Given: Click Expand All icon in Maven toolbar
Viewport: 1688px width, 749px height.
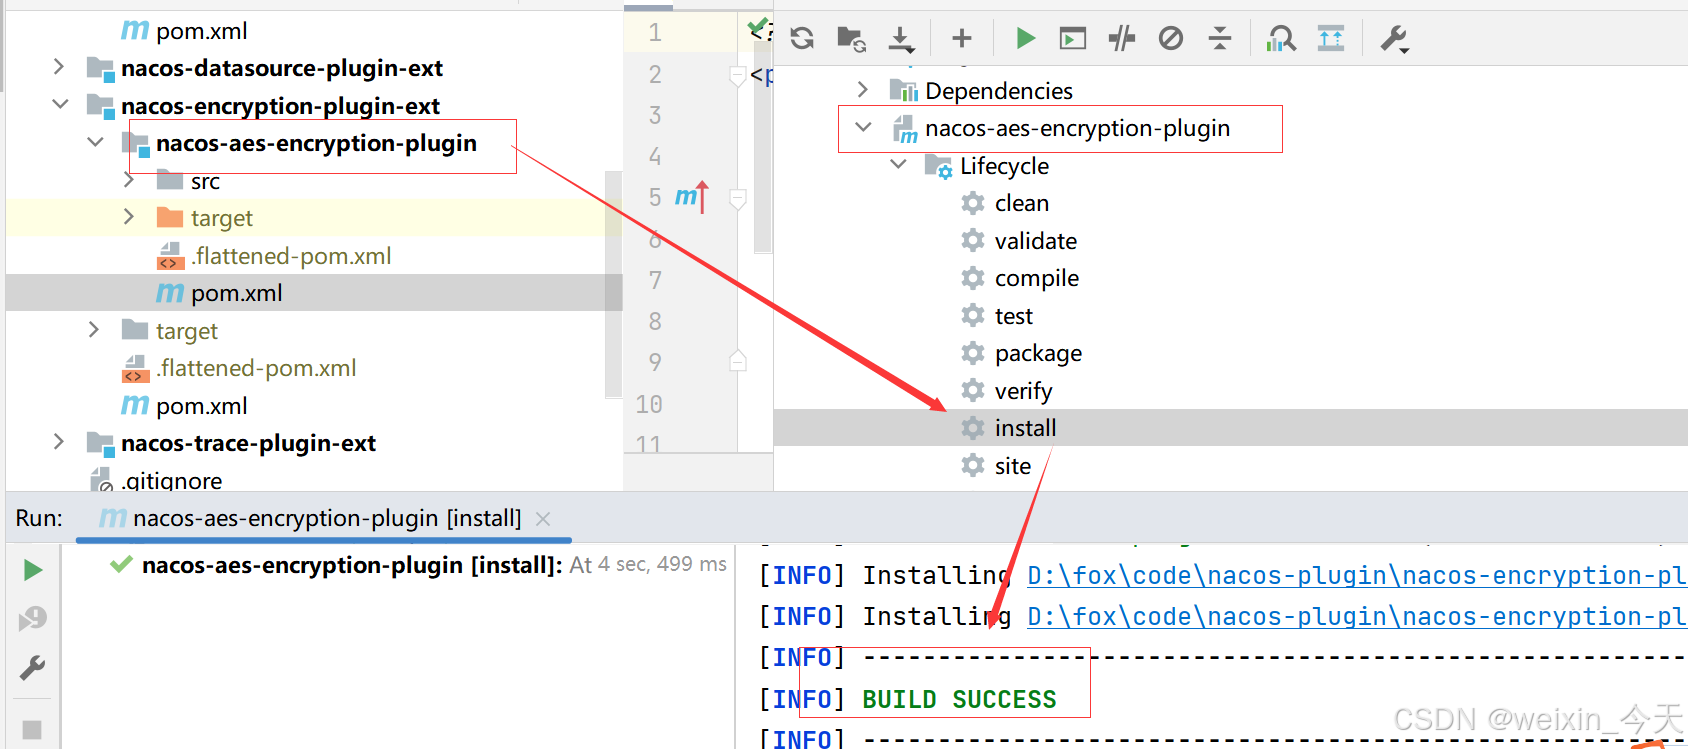Looking at the screenshot, I should (x=1331, y=39).
